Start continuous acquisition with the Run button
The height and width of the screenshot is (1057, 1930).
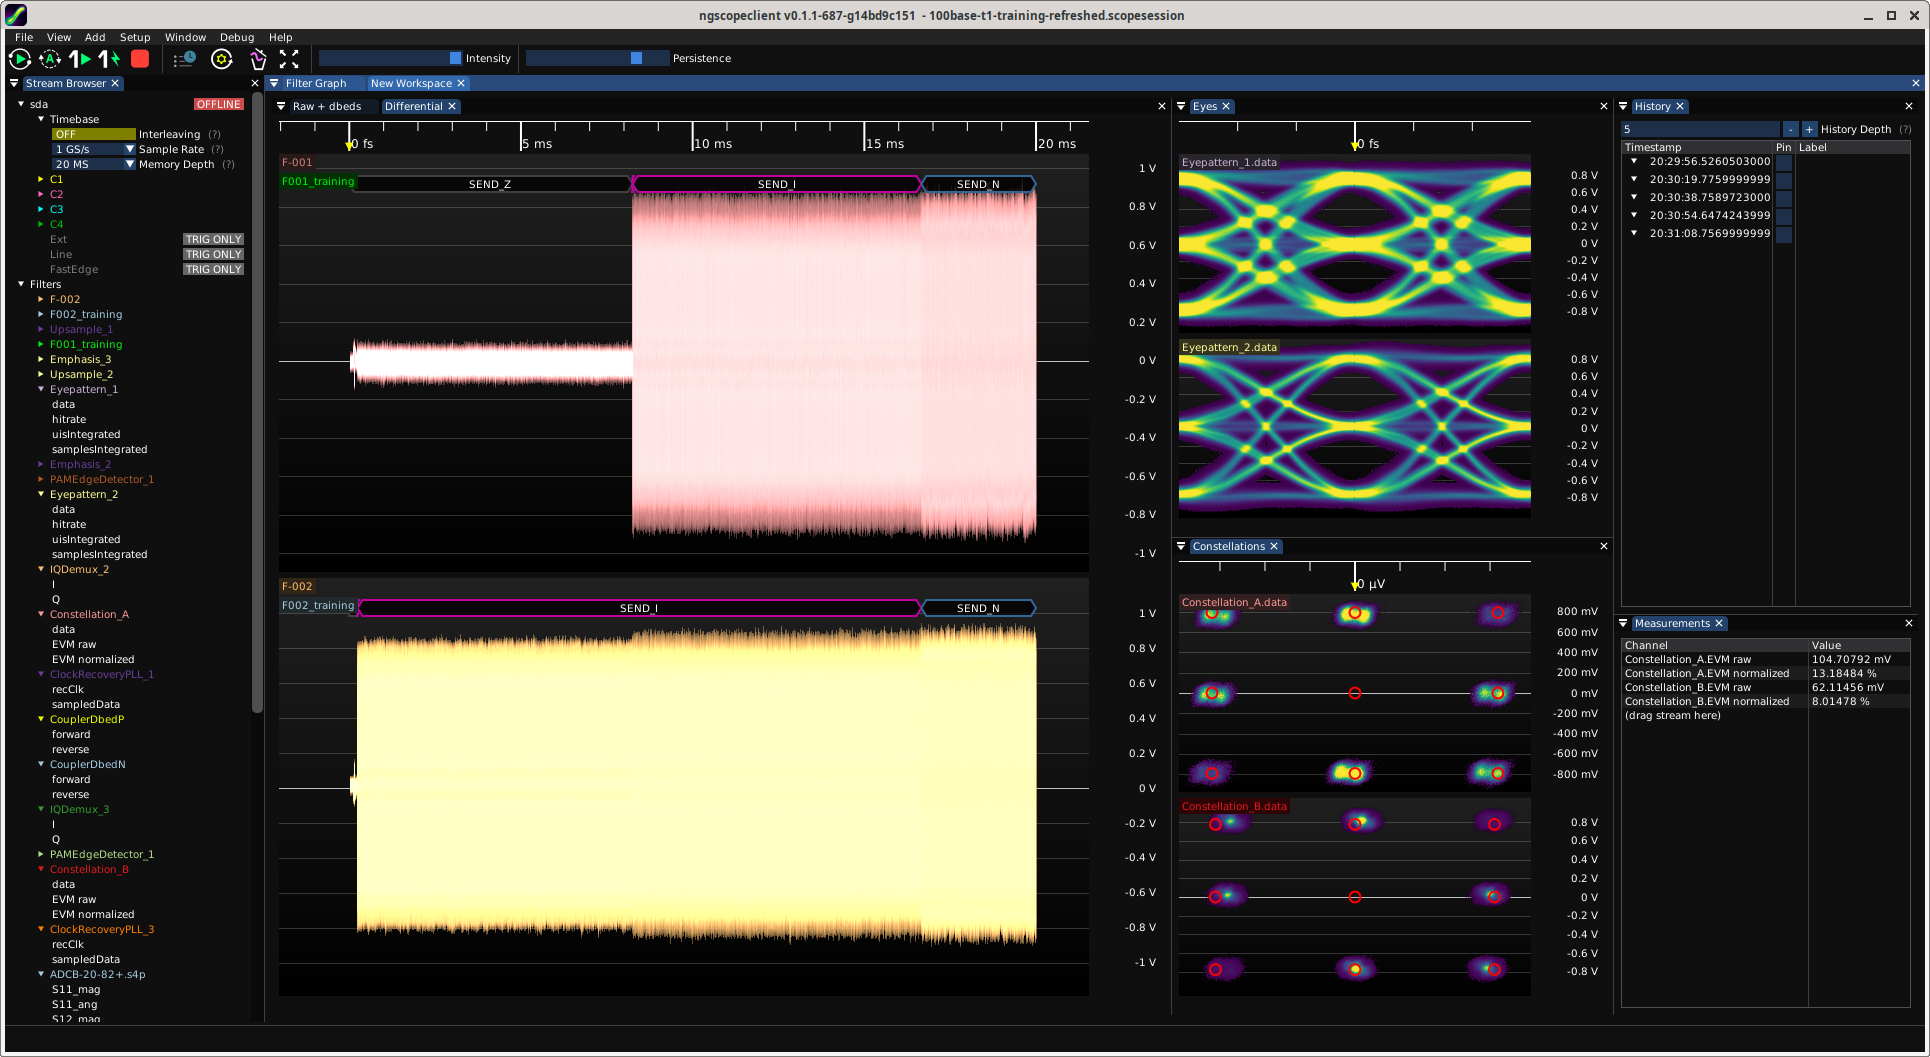point(19,59)
